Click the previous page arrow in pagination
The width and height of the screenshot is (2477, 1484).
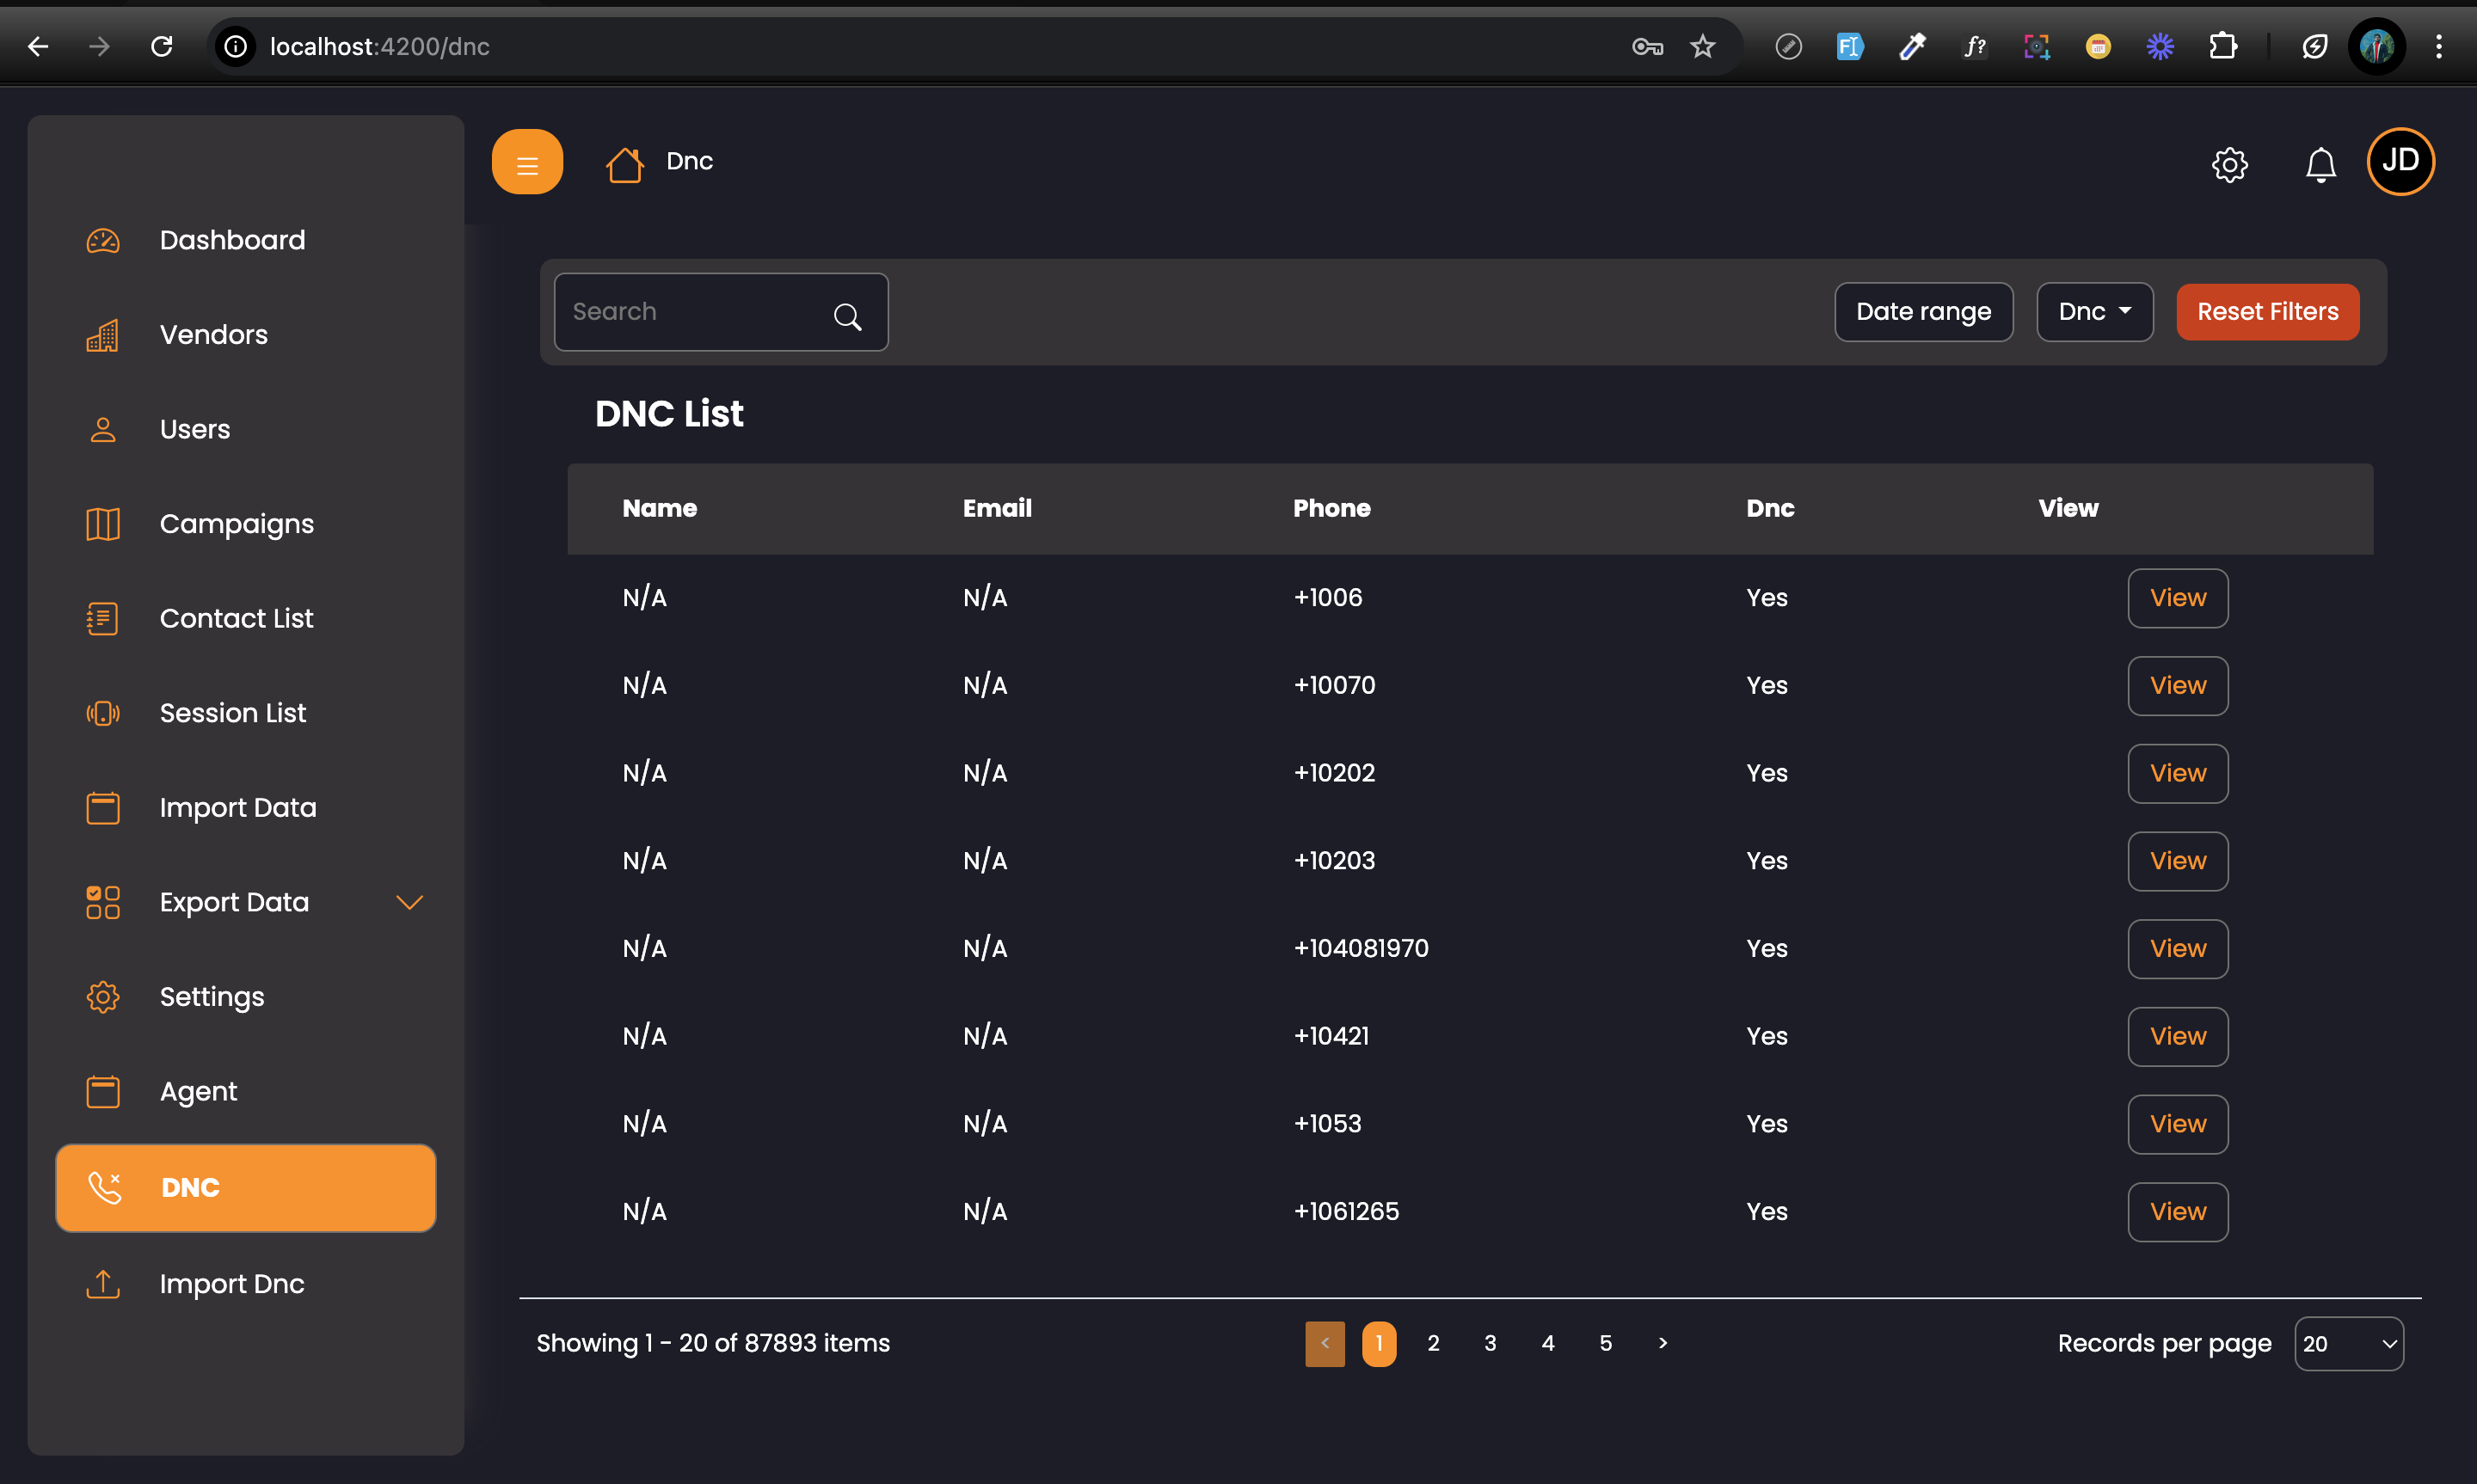[x=1325, y=1344]
